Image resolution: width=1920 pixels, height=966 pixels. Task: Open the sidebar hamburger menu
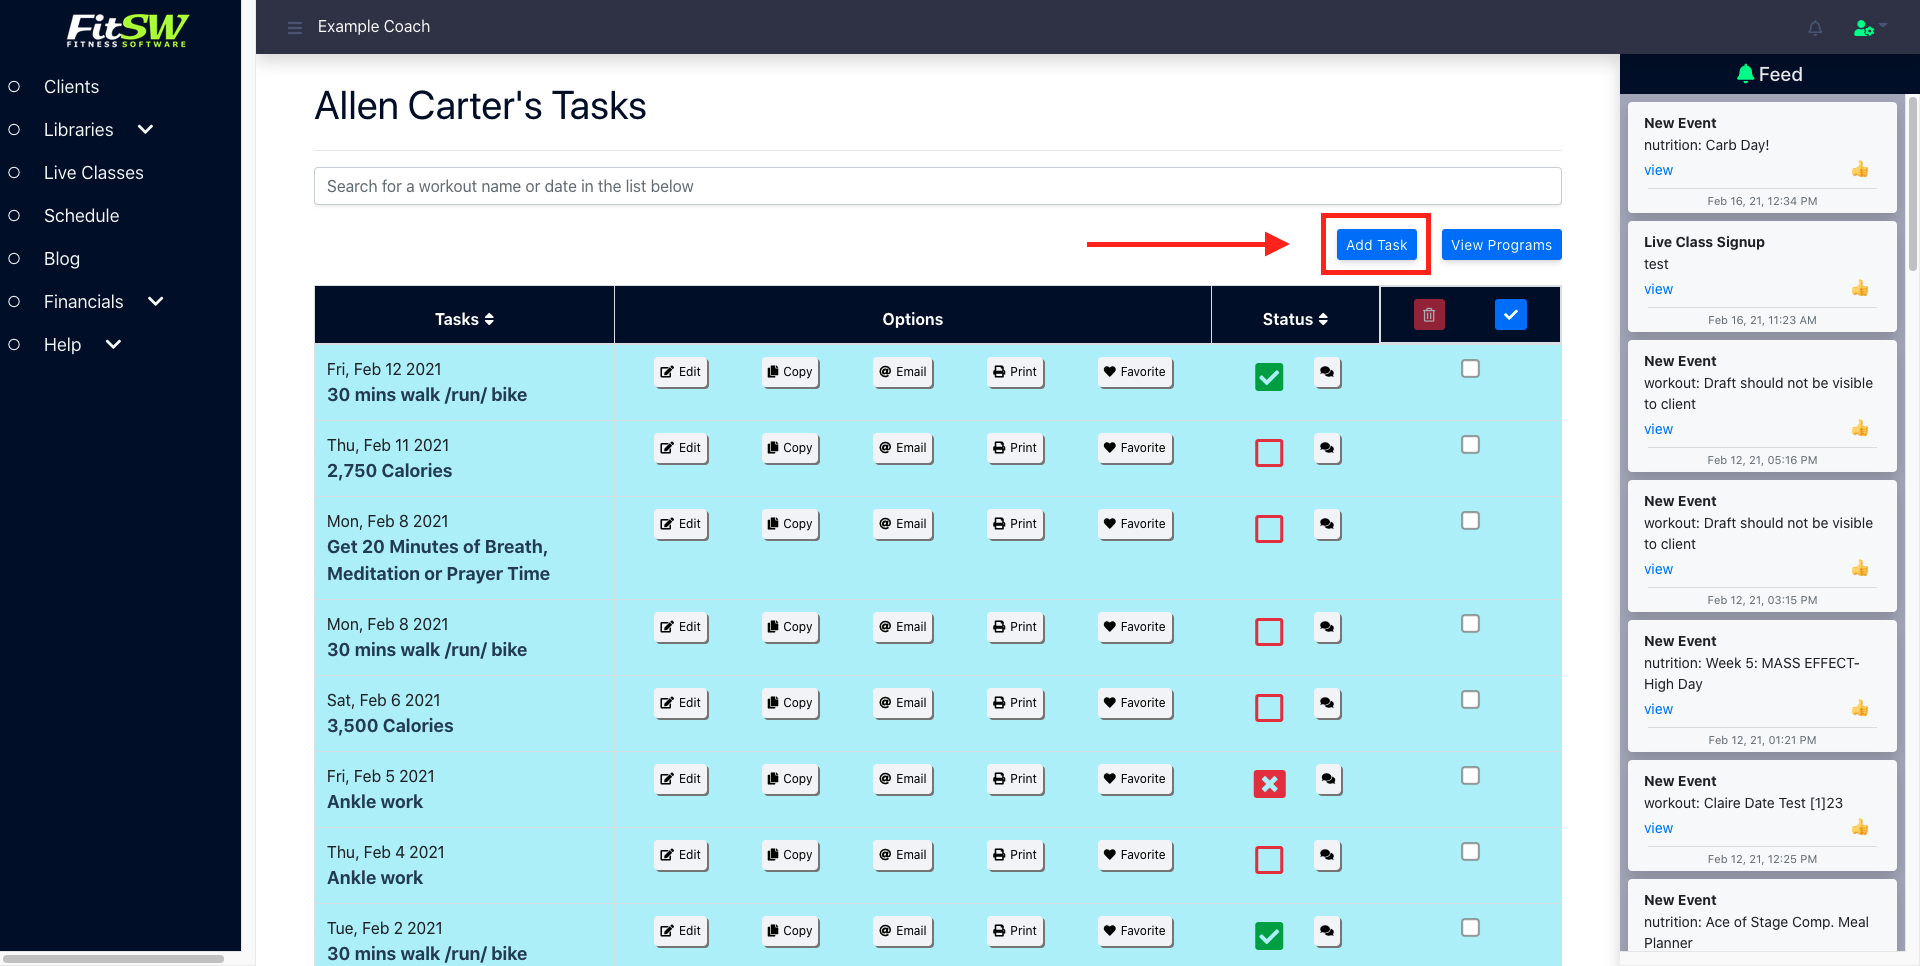295,27
